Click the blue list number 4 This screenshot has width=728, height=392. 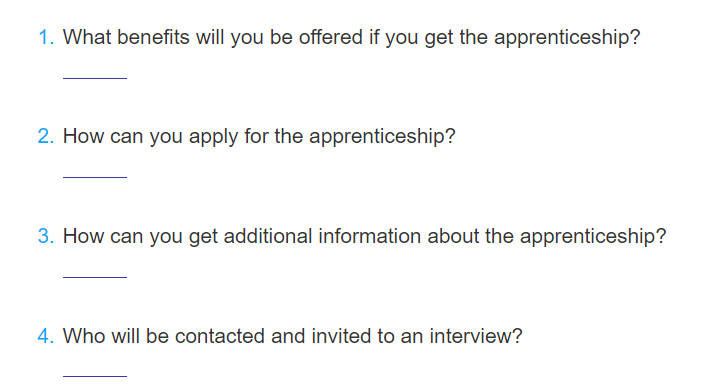[x=46, y=336]
